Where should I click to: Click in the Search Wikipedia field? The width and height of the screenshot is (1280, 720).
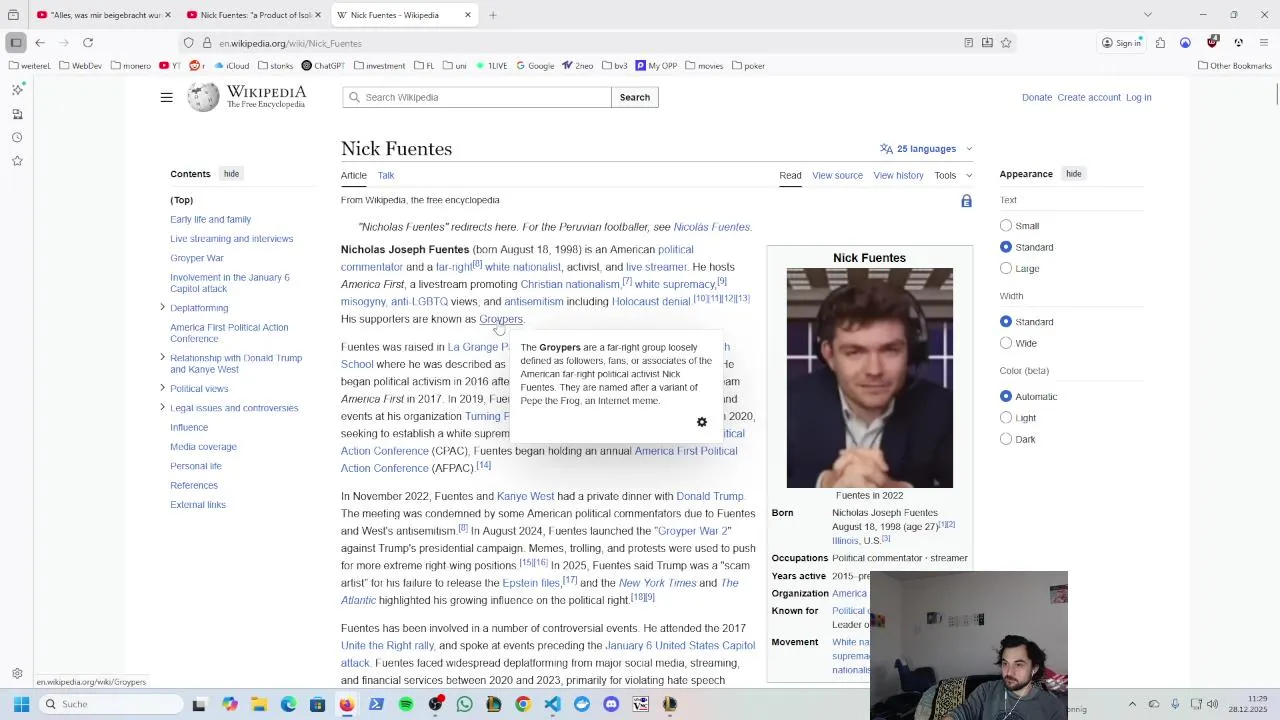477,97
